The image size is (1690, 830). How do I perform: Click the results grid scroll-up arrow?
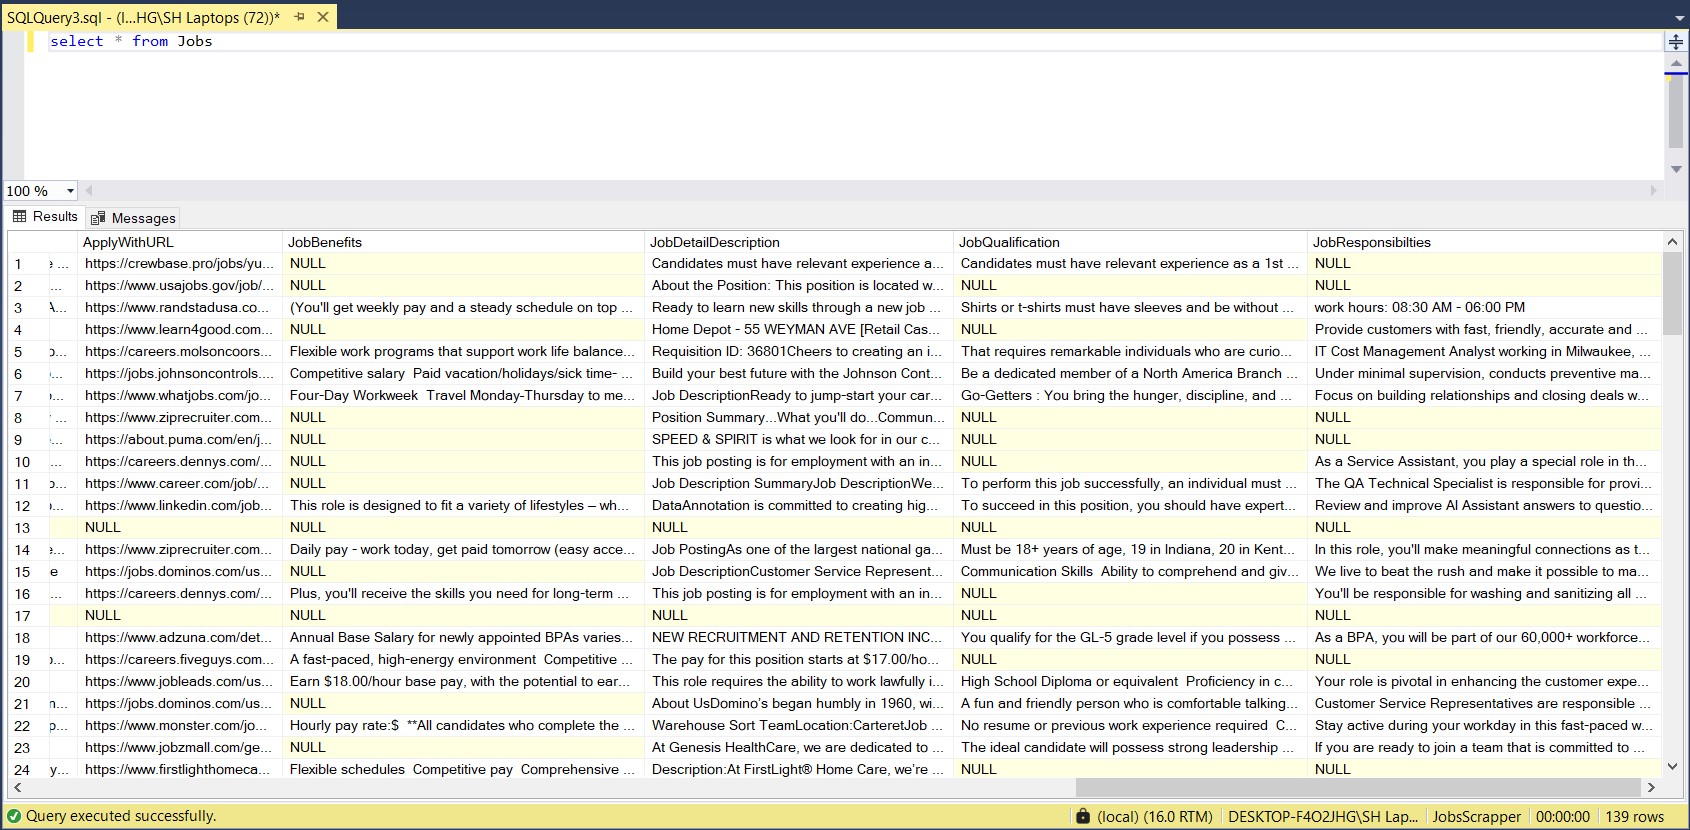pos(1672,242)
